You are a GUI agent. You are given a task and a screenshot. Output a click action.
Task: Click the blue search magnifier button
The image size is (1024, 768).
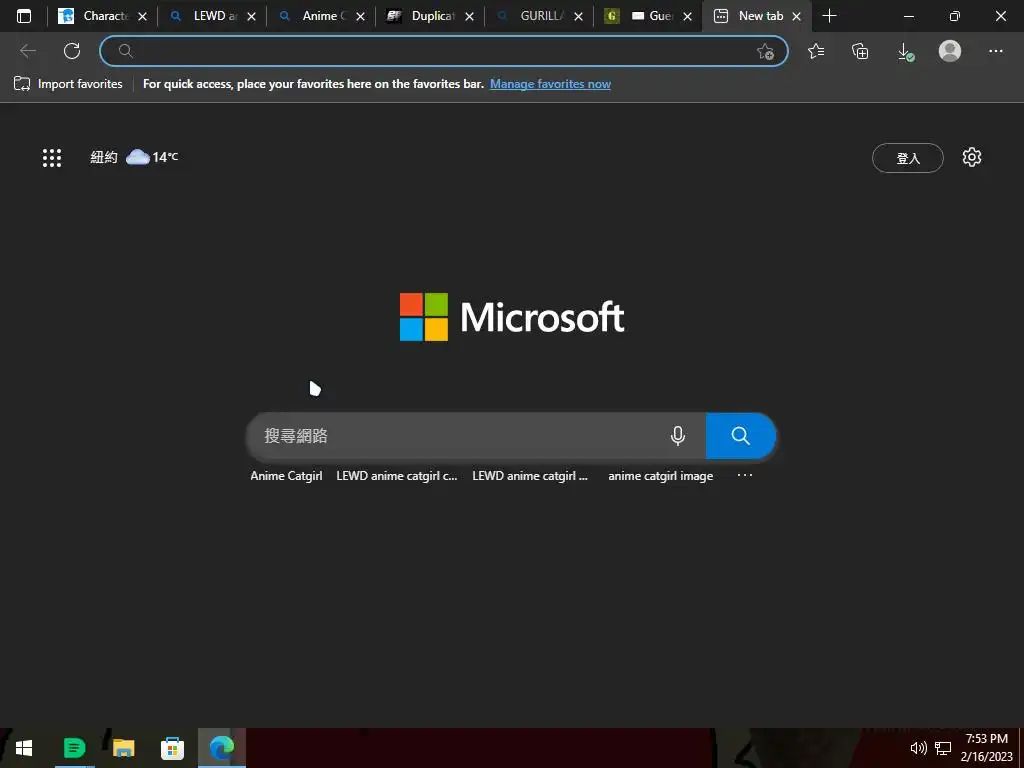(x=741, y=436)
